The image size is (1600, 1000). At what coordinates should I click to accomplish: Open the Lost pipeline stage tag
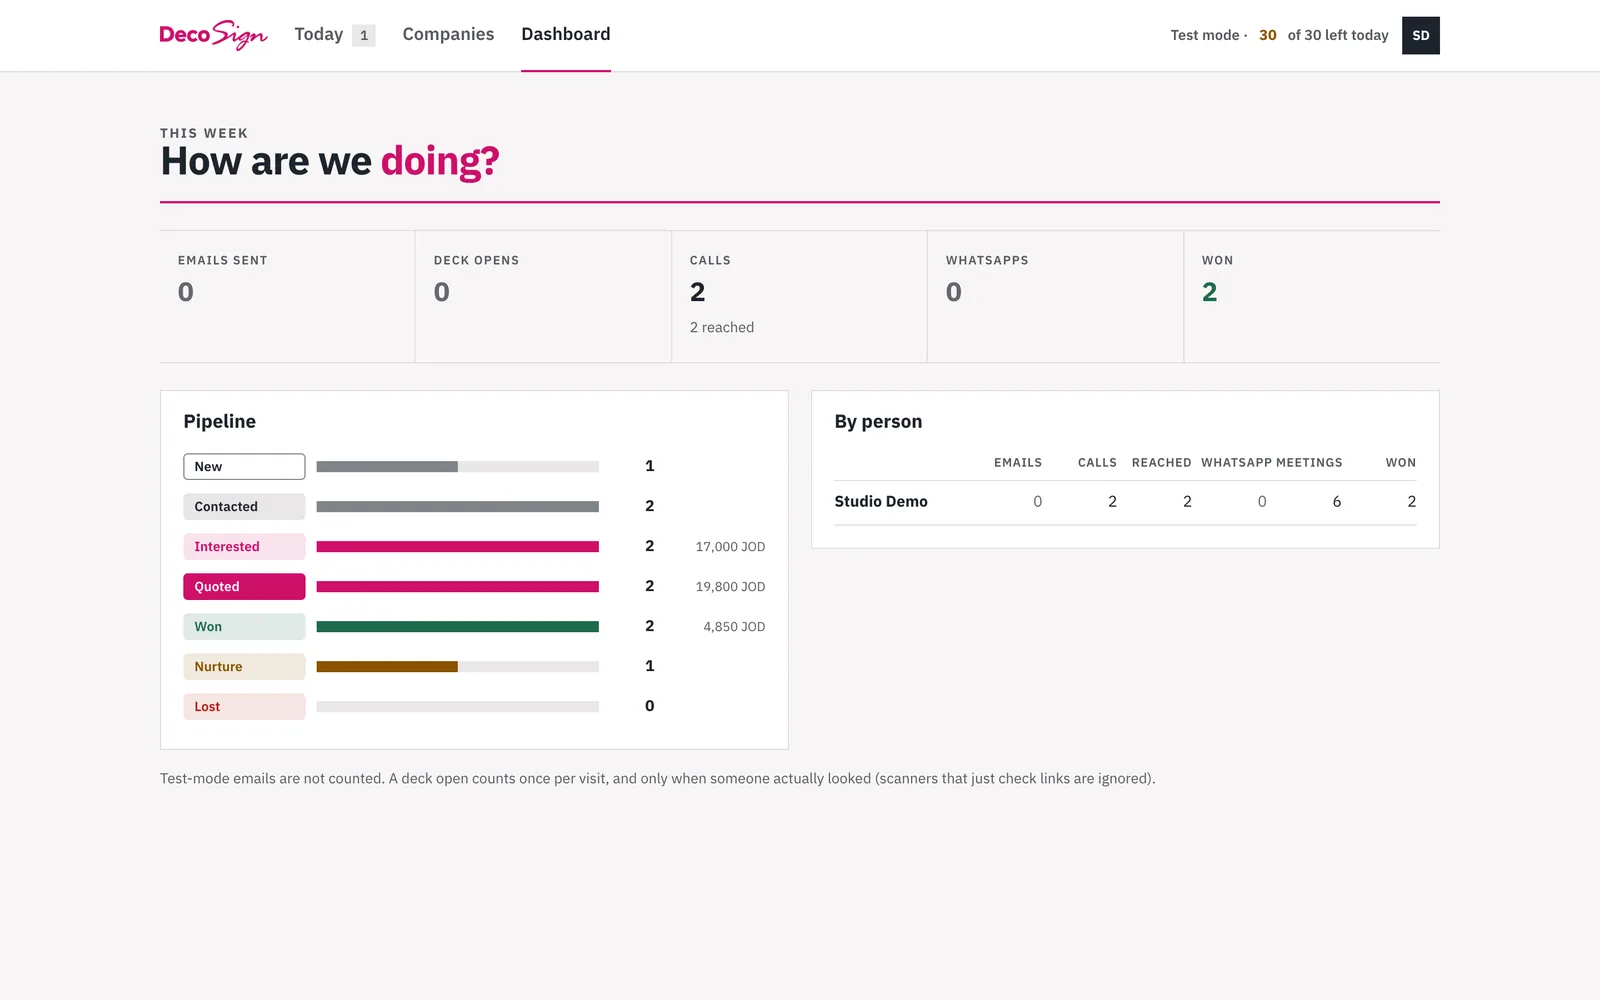[244, 706]
